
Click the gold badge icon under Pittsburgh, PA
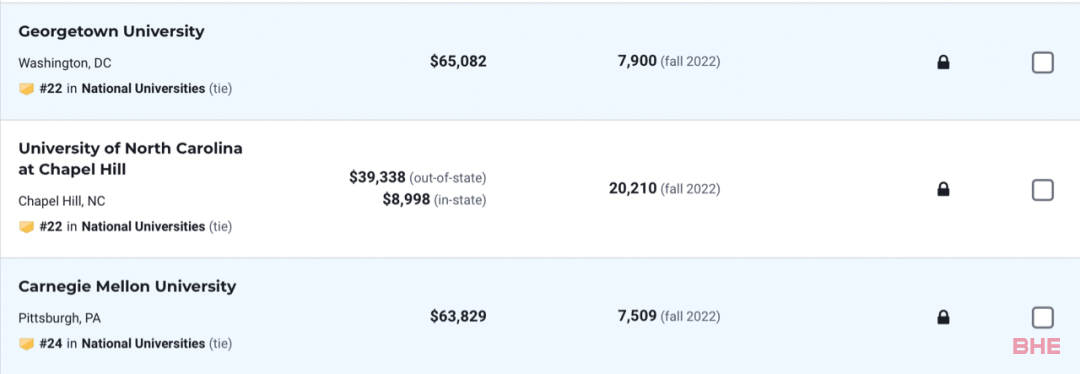coord(26,344)
